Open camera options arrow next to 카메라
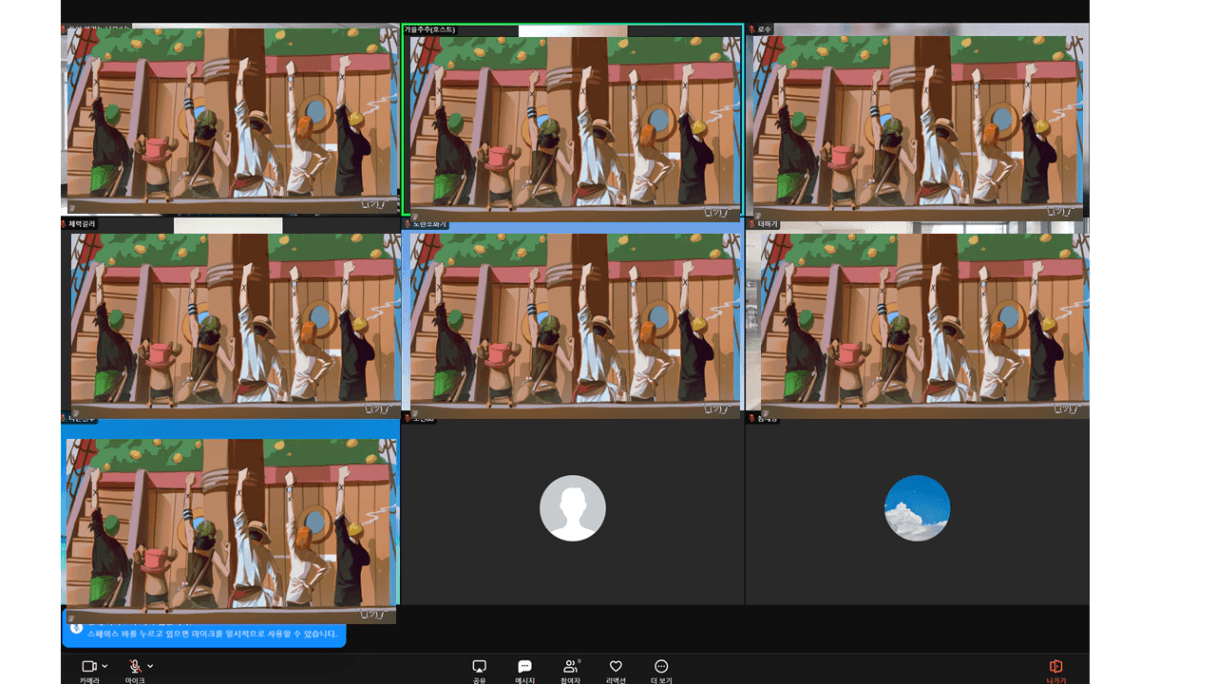 tap(105, 666)
